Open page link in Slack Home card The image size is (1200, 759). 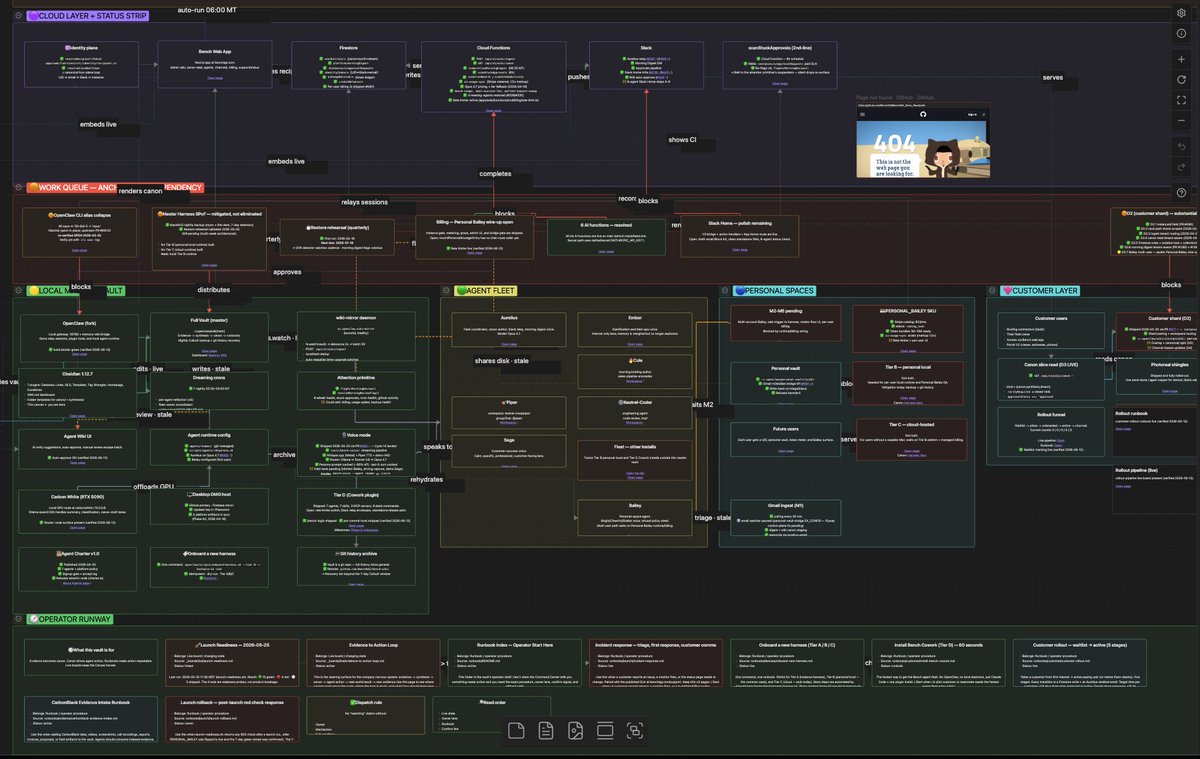tap(739, 250)
